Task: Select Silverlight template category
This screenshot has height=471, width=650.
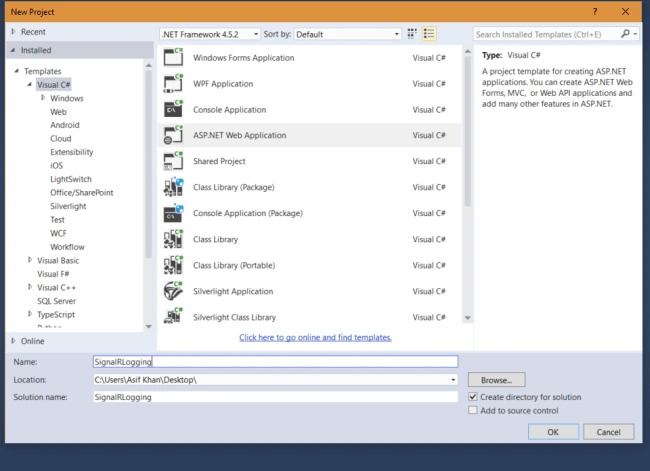Action: tap(68, 206)
